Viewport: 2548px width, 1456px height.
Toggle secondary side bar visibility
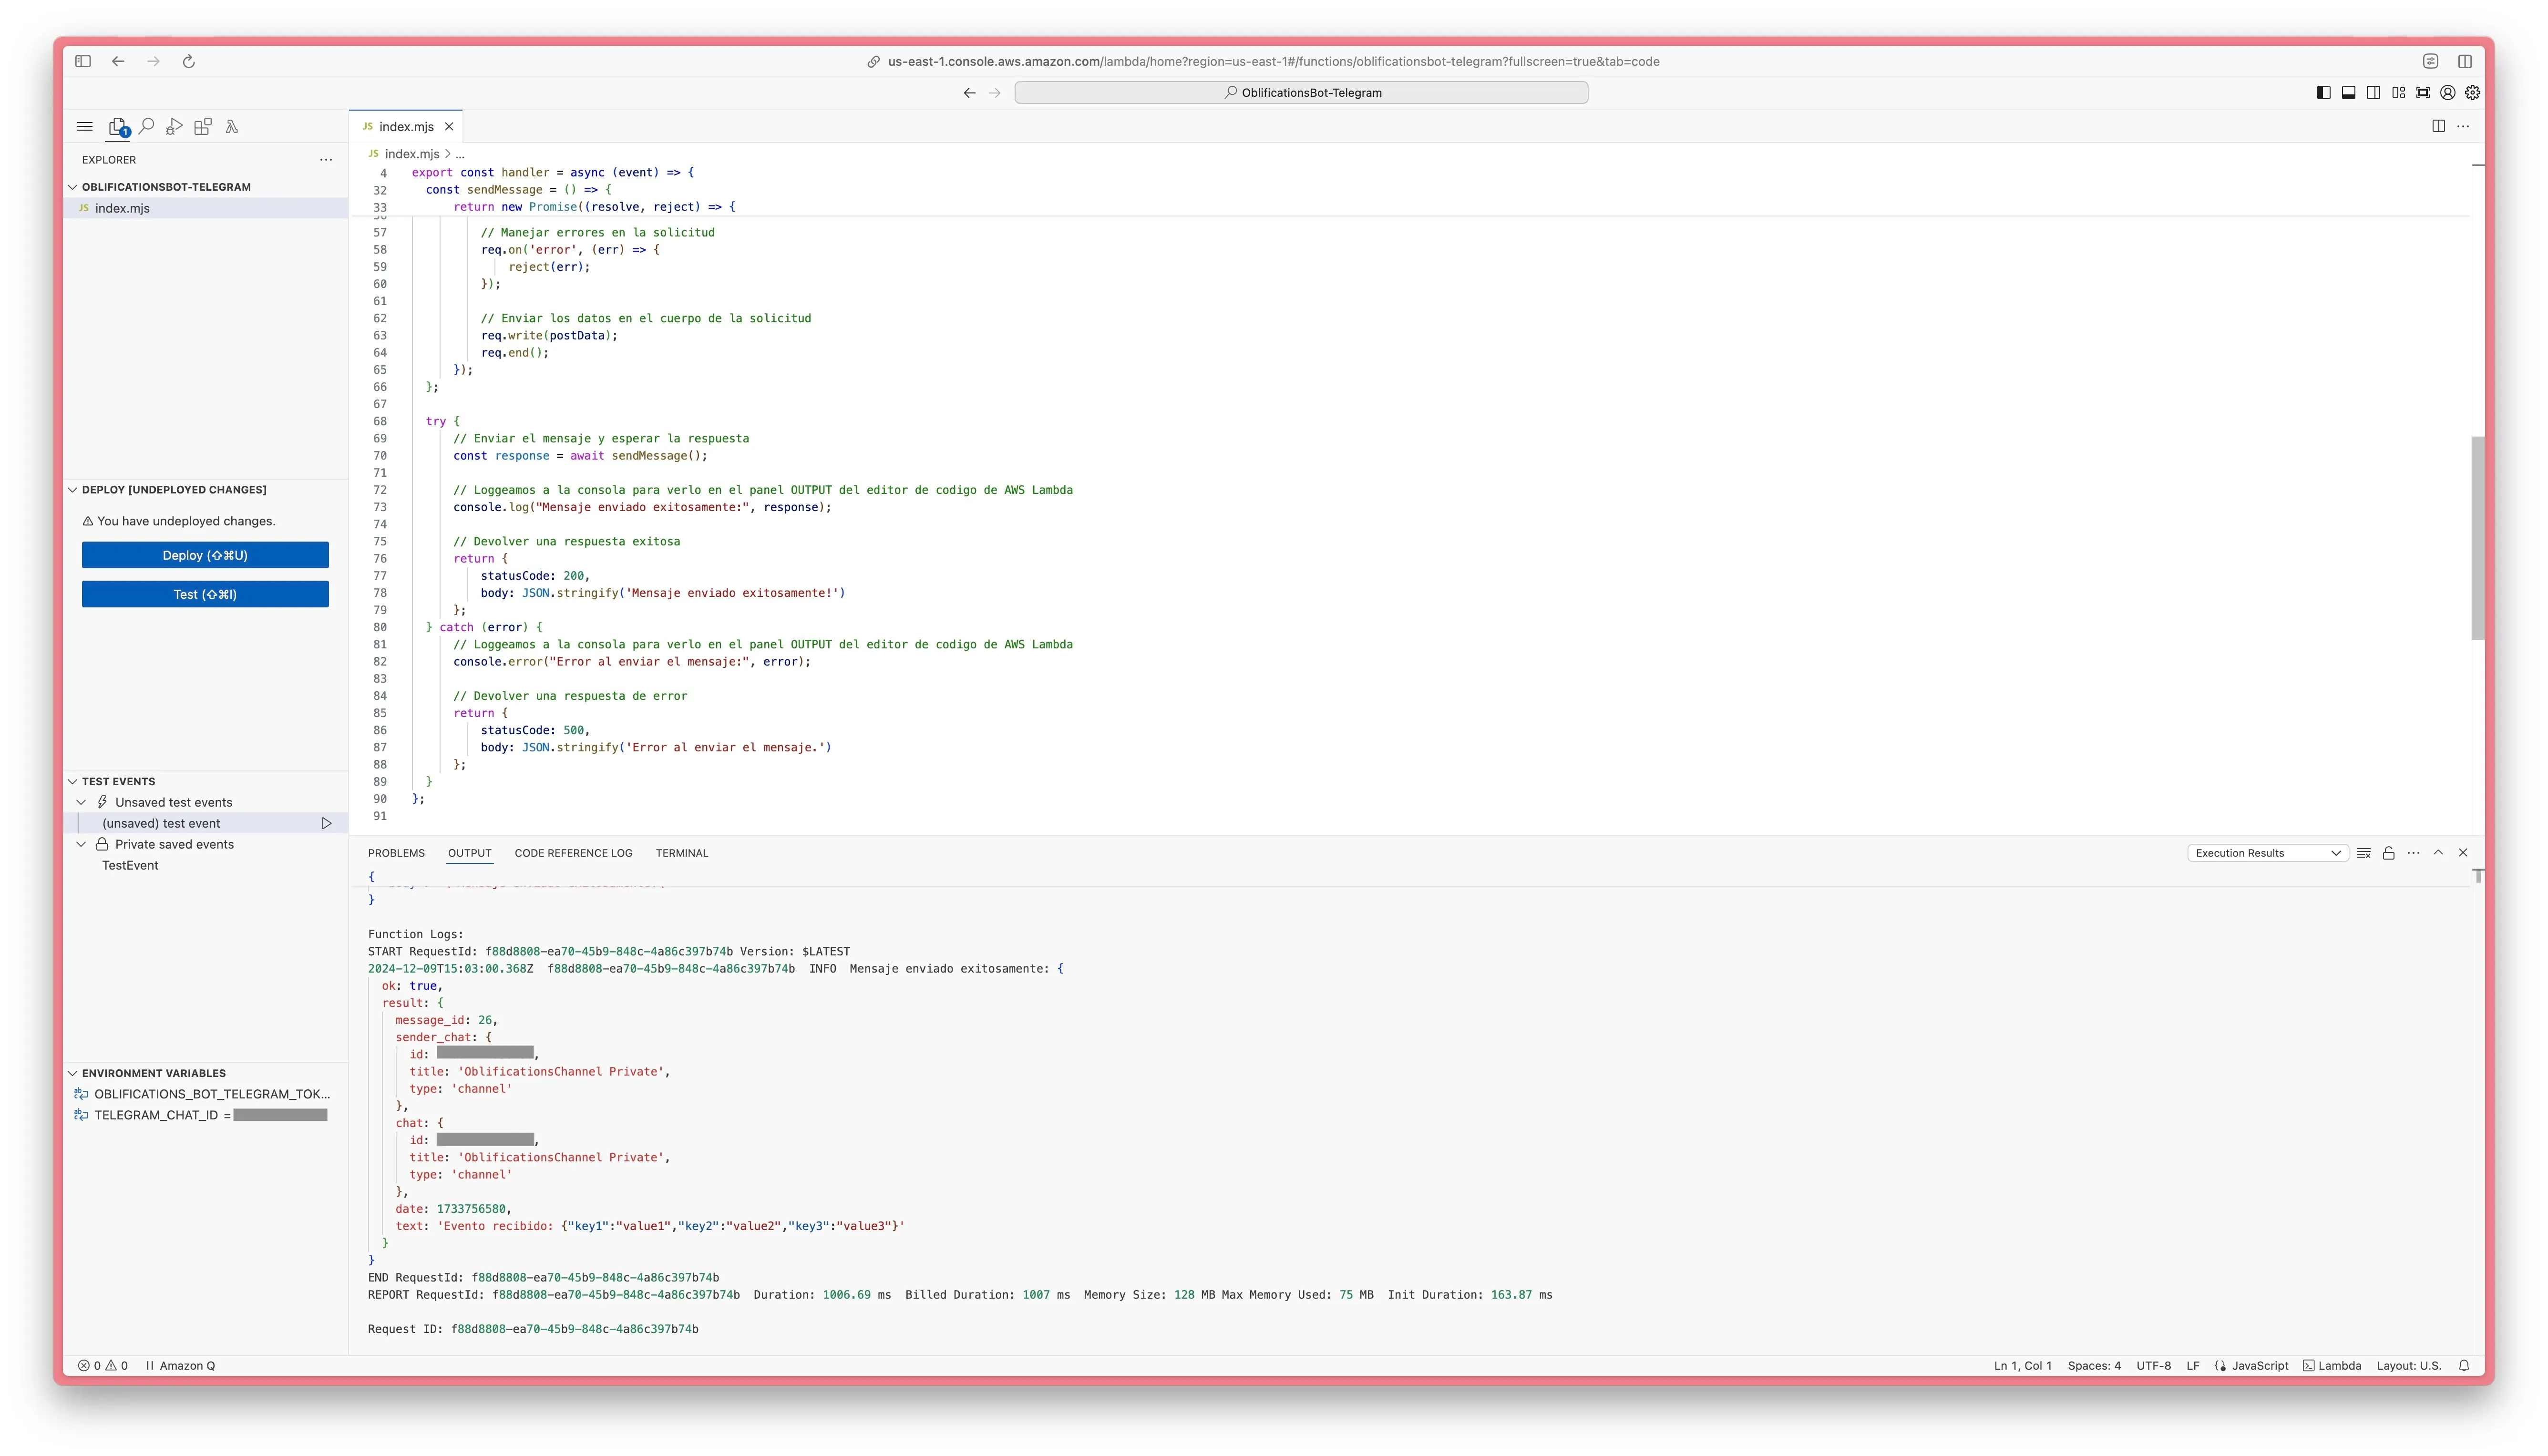click(x=2374, y=93)
